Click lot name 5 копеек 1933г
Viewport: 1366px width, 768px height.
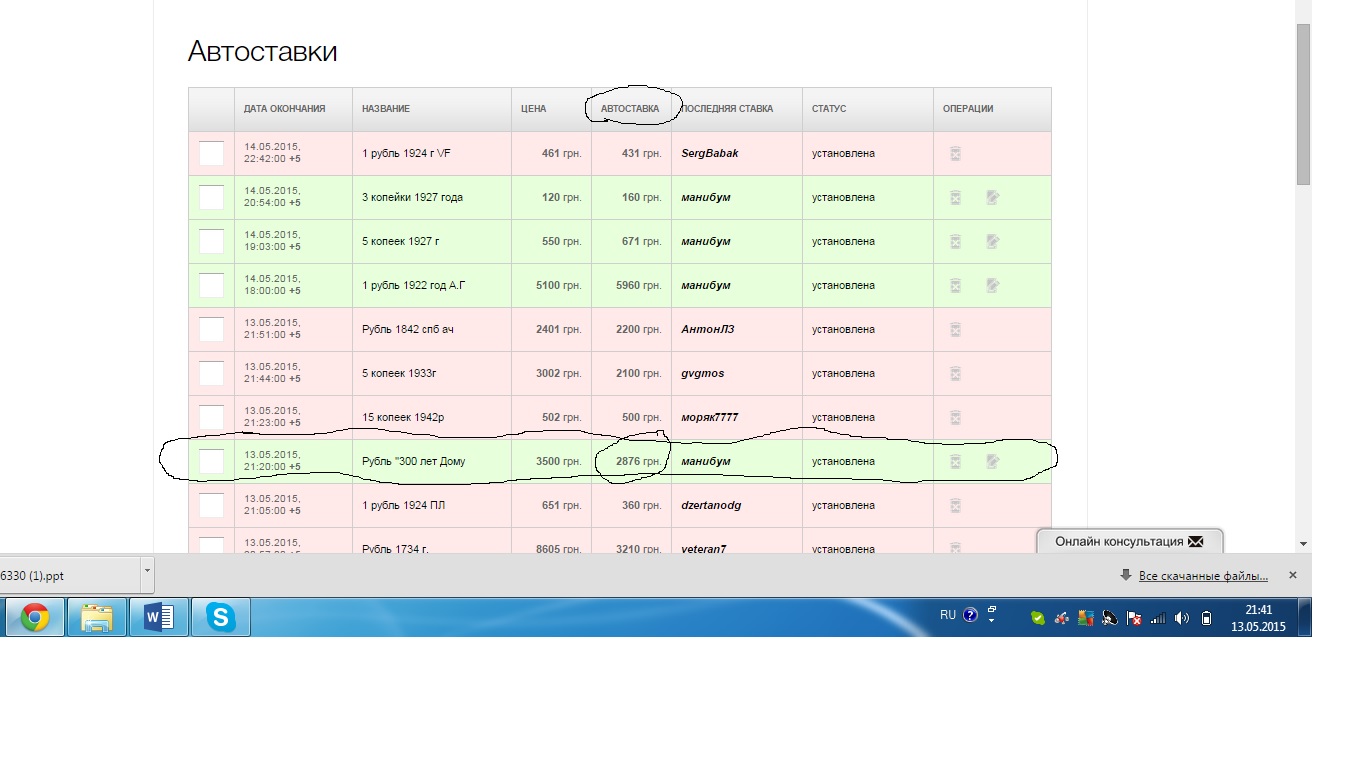pos(400,374)
